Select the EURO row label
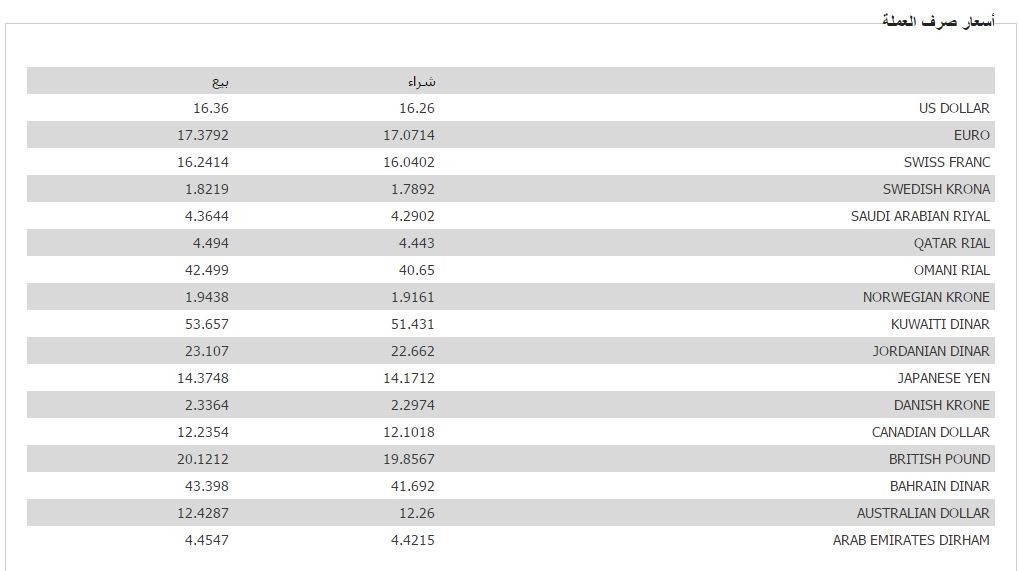 (972, 135)
